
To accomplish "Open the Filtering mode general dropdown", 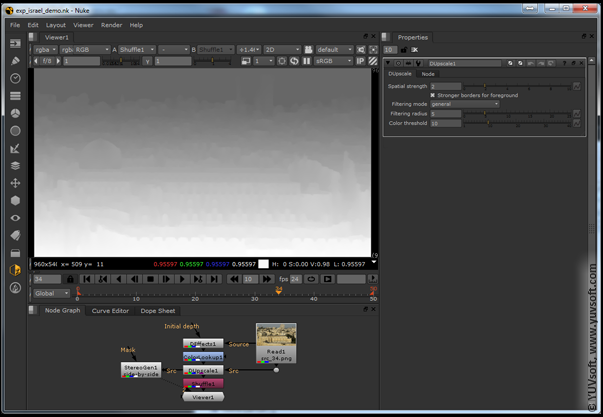I will click(x=465, y=104).
